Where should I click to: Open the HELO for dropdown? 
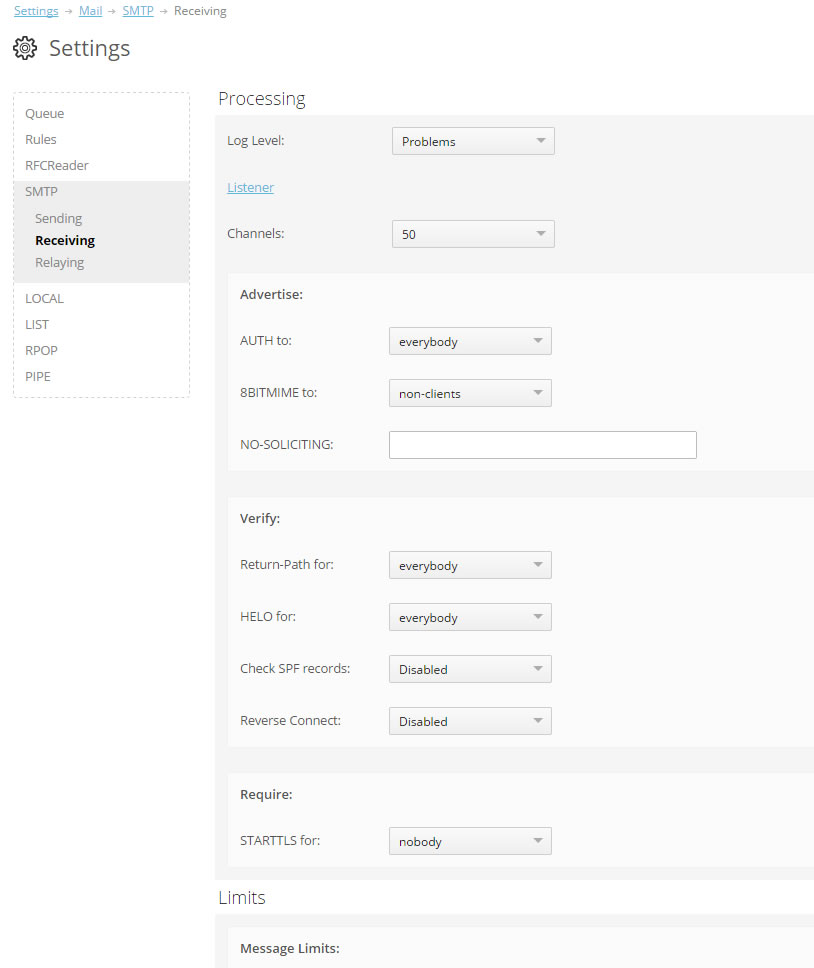click(x=470, y=617)
